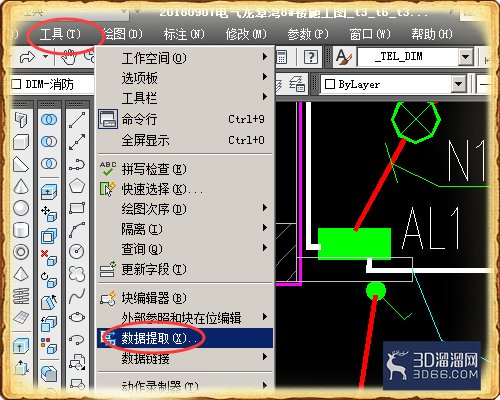The image size is (500, 400).
Task: Click the Subtract solids icon
Action: click(x=49, y=142)
